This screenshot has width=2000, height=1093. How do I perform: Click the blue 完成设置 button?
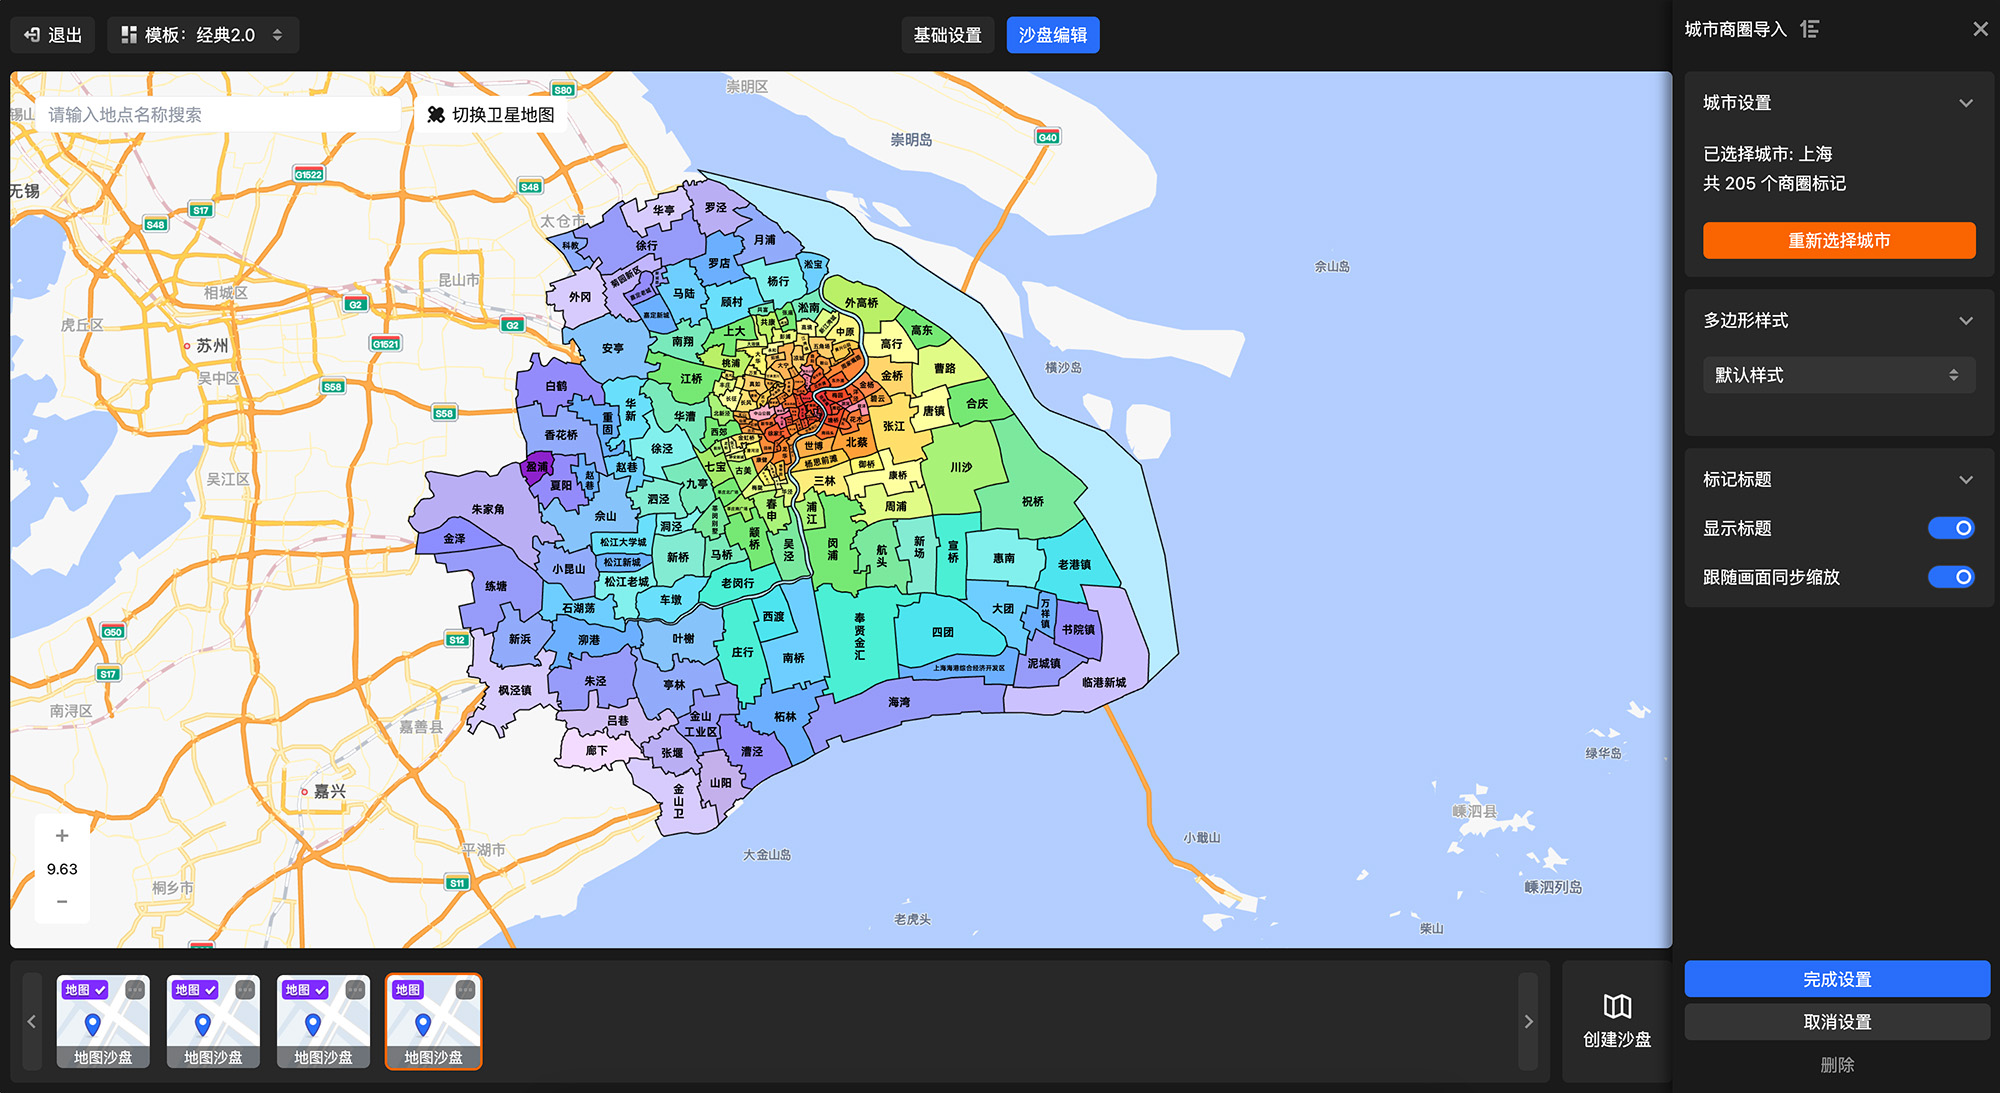1836,979
